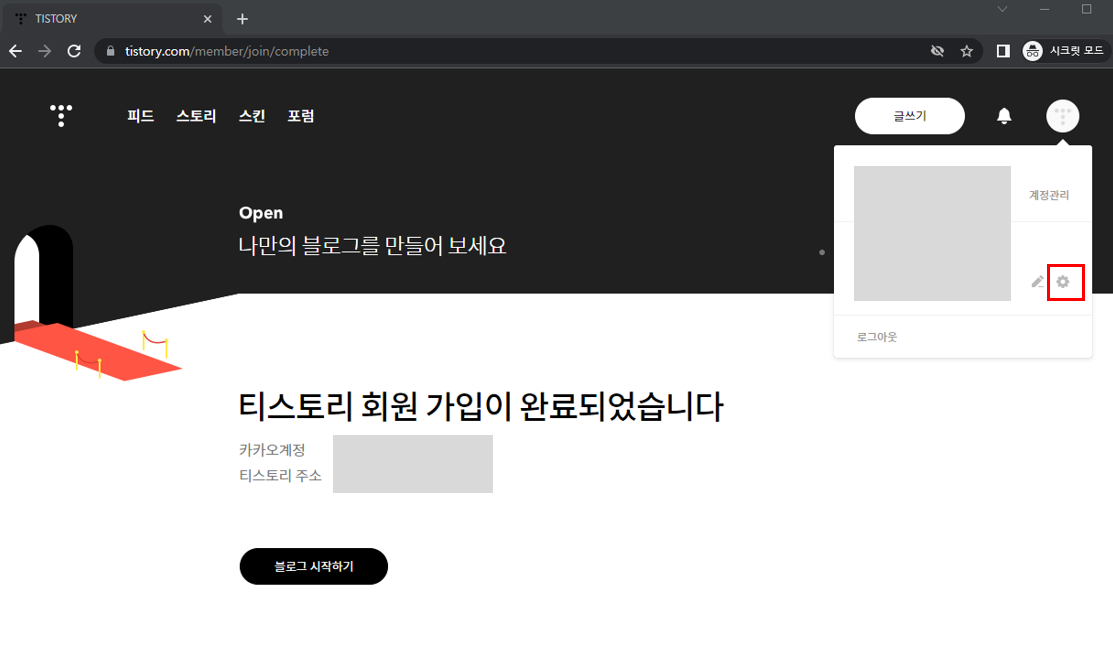Open the 스킨 menu
The image size is (1113, 652).
point(252,116)
